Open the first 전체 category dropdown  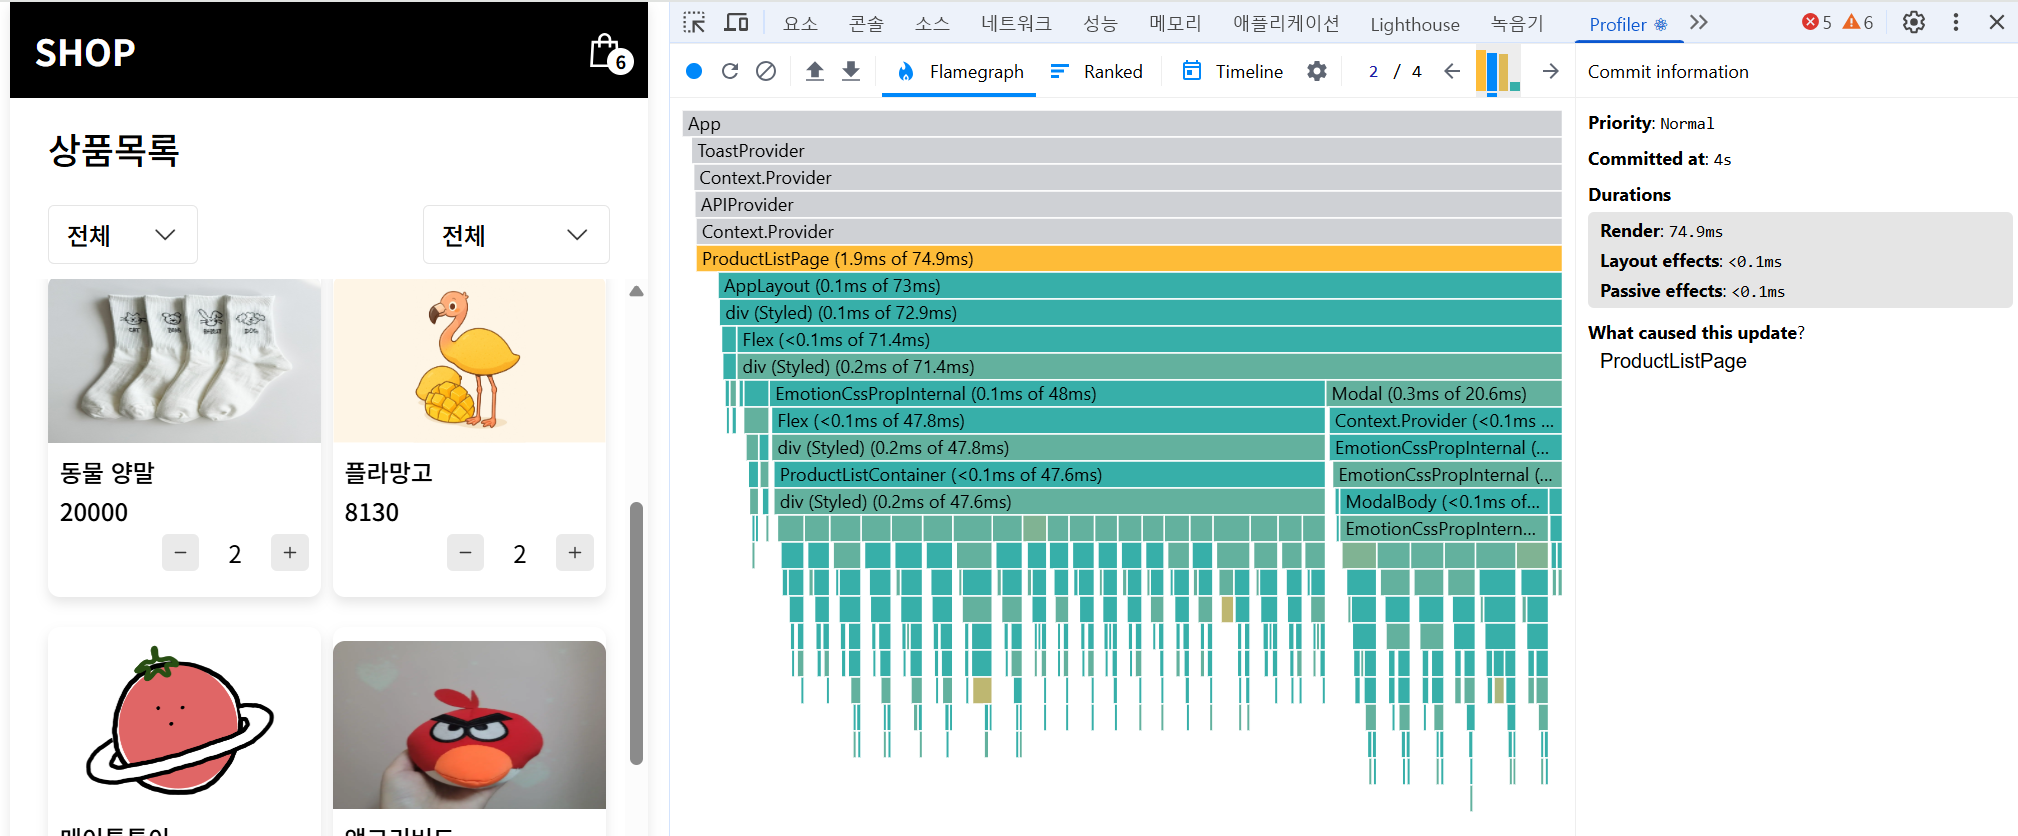123,235
